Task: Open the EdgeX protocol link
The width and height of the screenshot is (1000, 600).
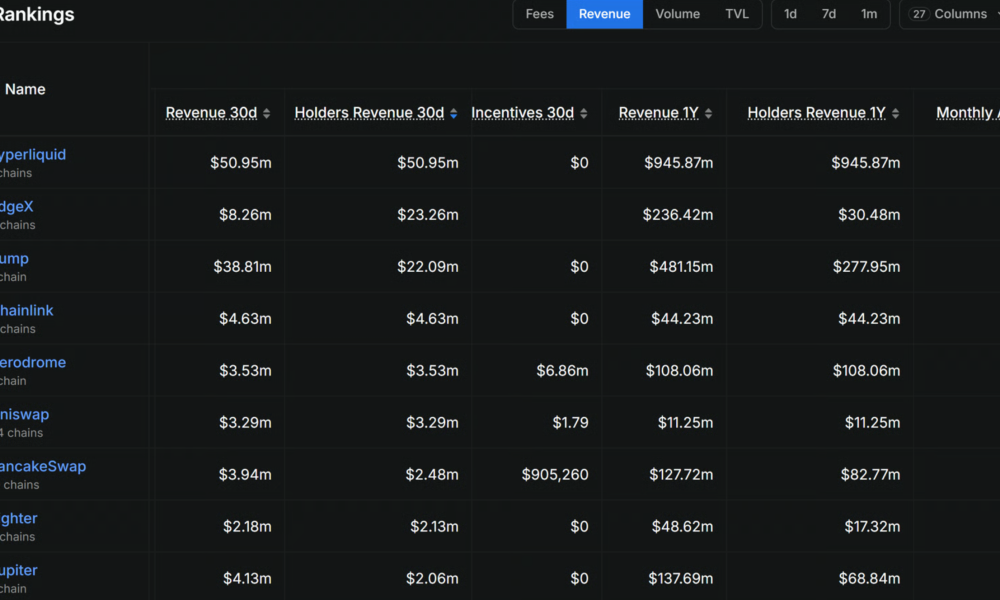Action: (17, 207)
